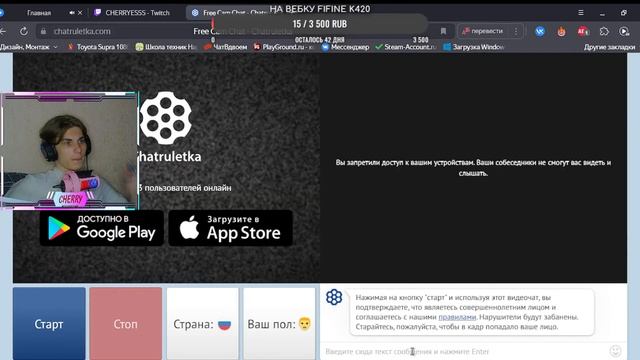Open the Мессенджер bookmark
Viewport: 640px width, 360px height.
(345, 47)
